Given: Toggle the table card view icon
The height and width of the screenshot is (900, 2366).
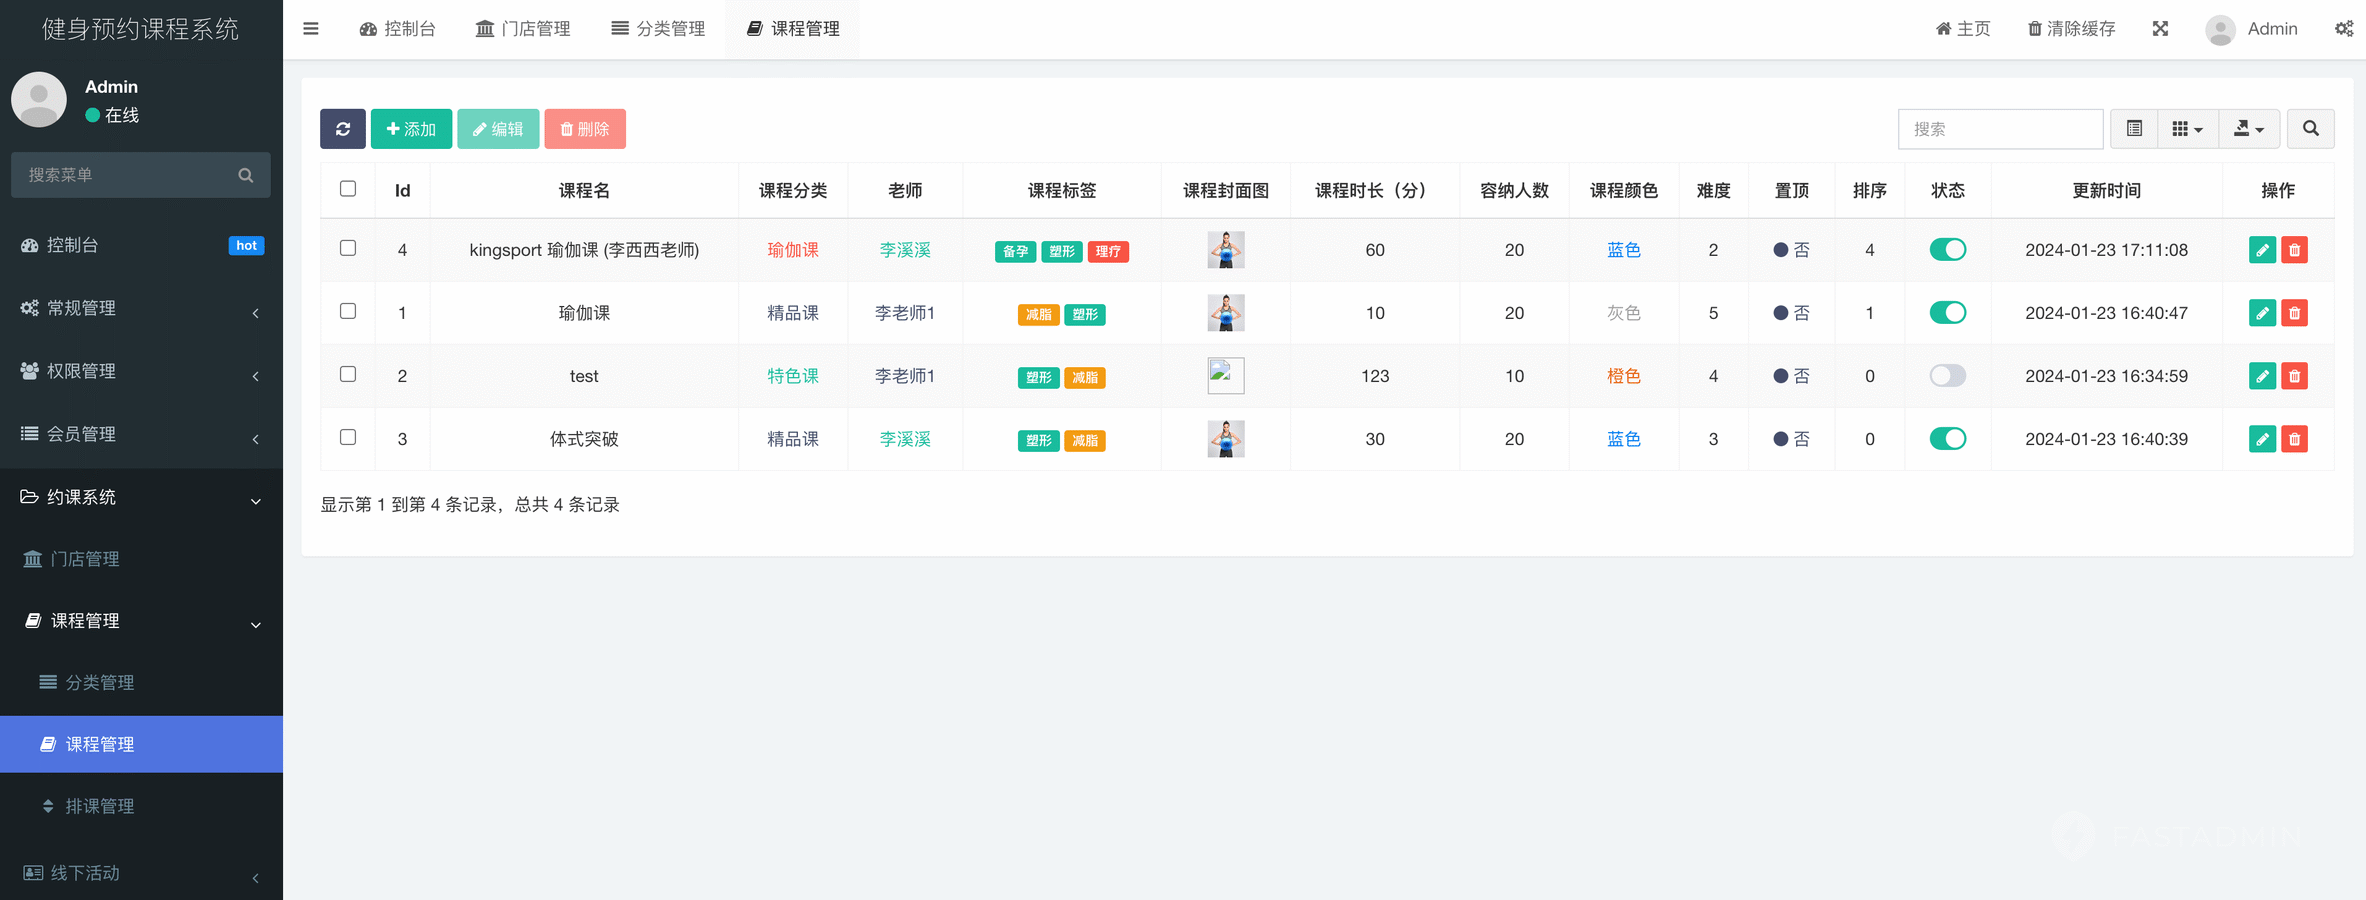Looking at the screenshot, I should click(2133, 129).
